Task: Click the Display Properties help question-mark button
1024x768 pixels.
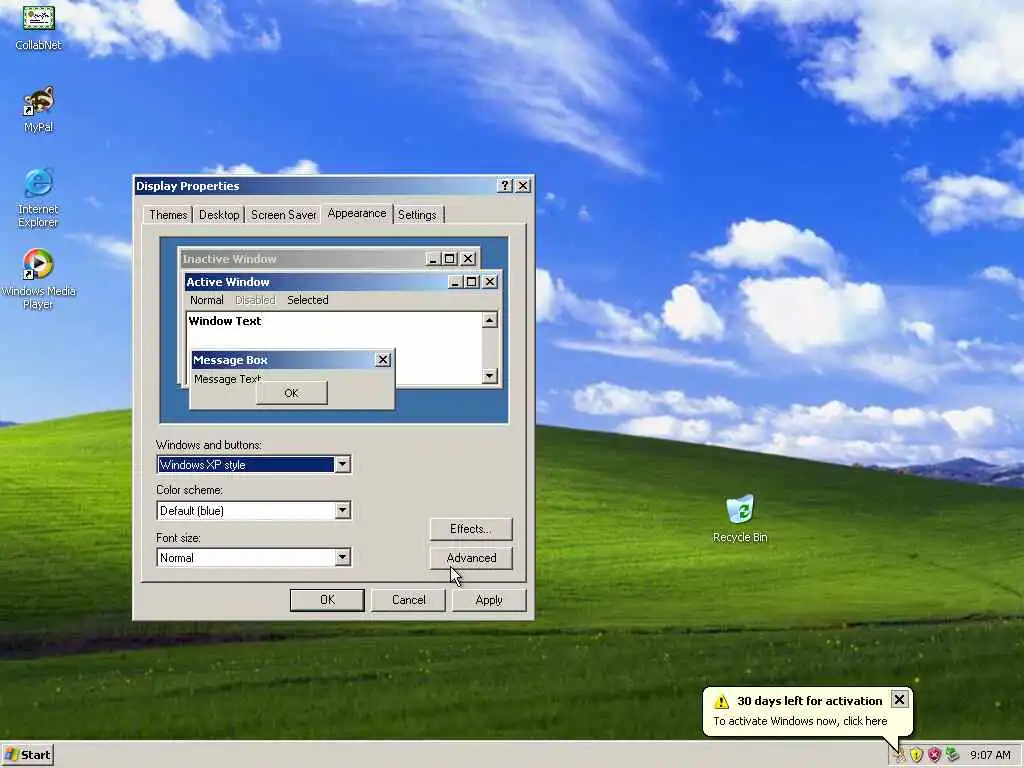Action: [x=504, y=185]
